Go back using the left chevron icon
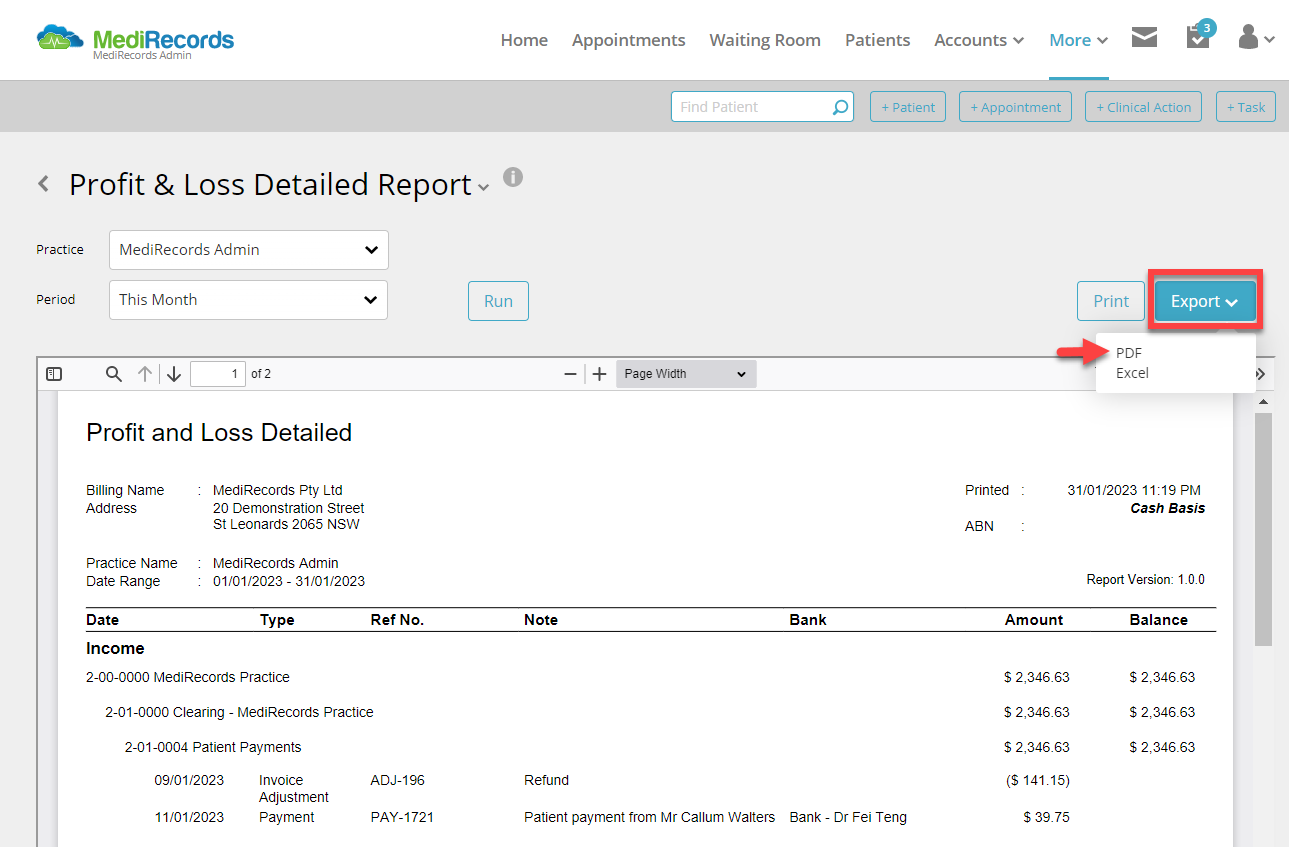 43,184
